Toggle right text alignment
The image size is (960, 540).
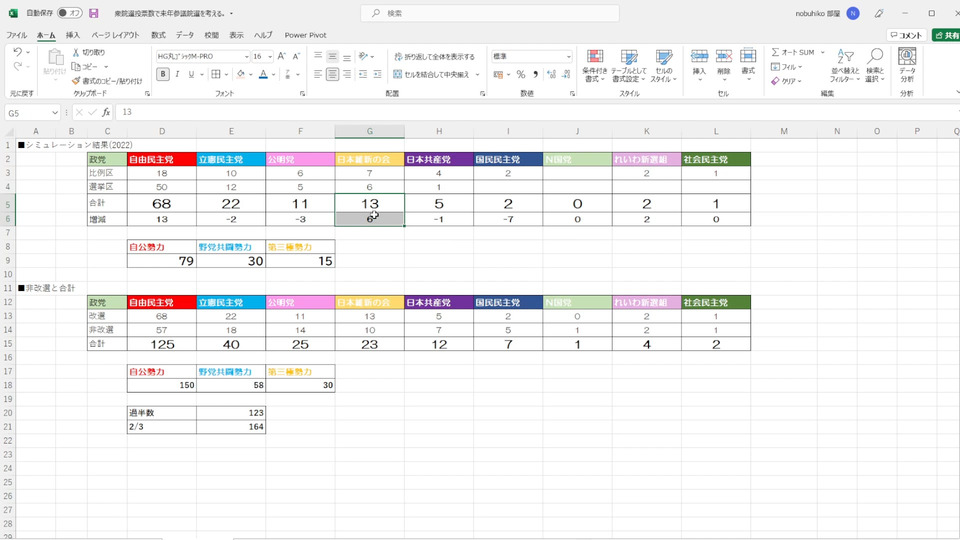pos(347,74)
